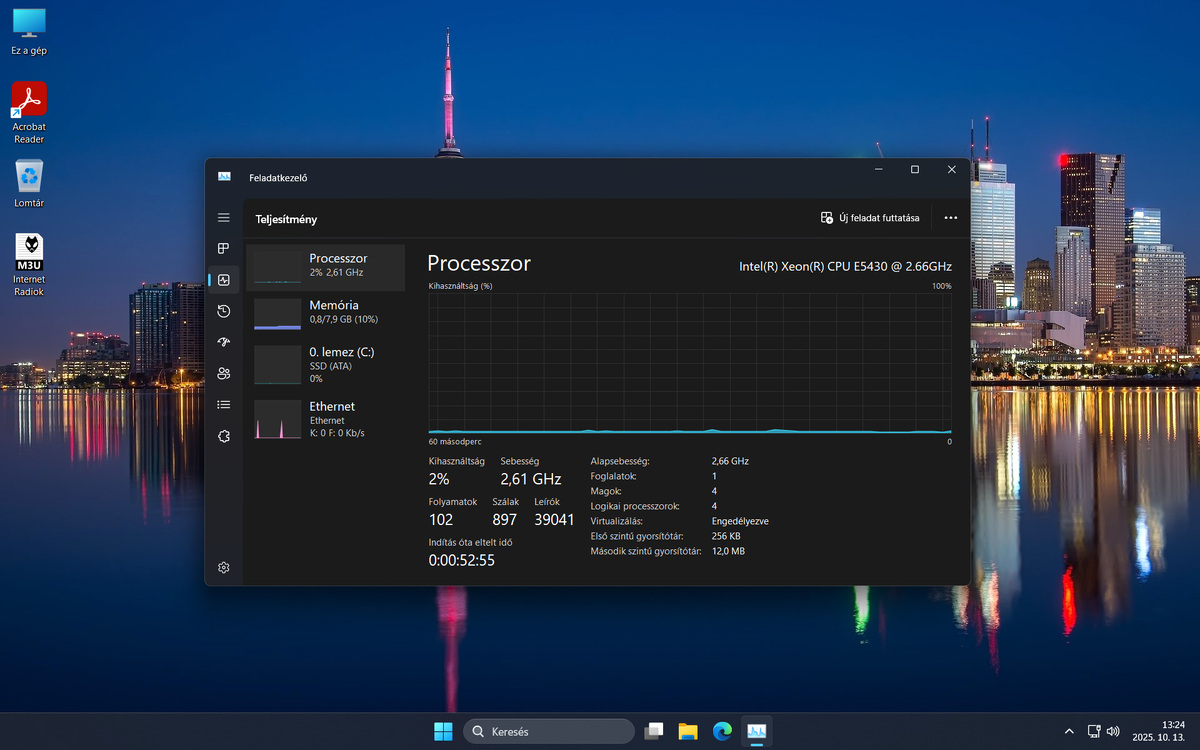This screenshot has height=750, width=1200.
Task: Select the 0. lemez (C:) performance item
Action: (x=326, y=365)
